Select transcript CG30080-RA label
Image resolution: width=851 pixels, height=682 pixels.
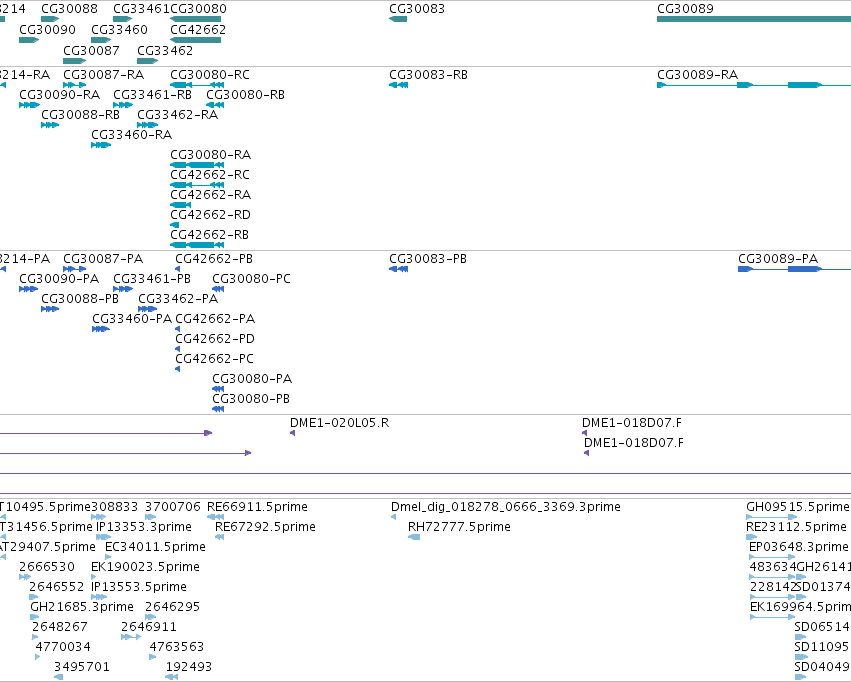211,155
